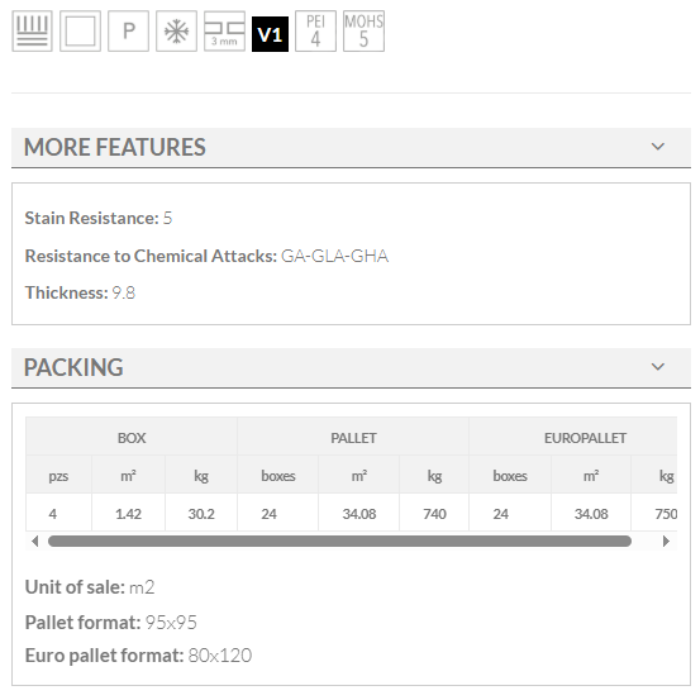700x700 pixels.
Task: Click the MOHS 5 hardness icon
Action: 363,32
